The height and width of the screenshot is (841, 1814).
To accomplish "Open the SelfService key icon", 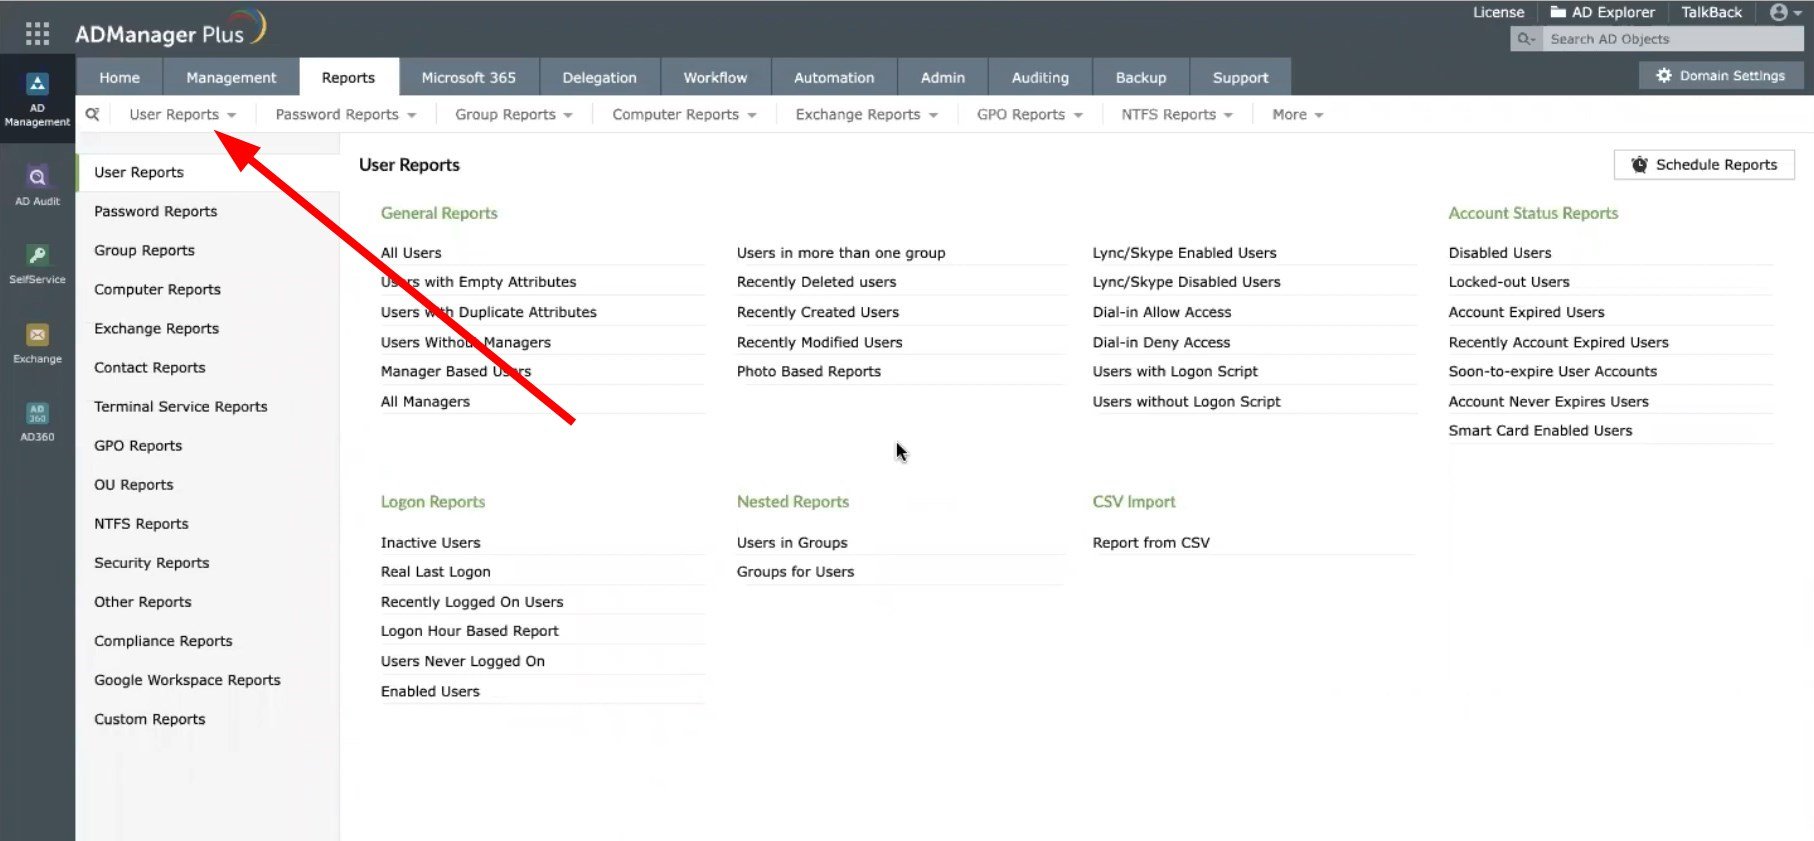I will click(37, 265).
